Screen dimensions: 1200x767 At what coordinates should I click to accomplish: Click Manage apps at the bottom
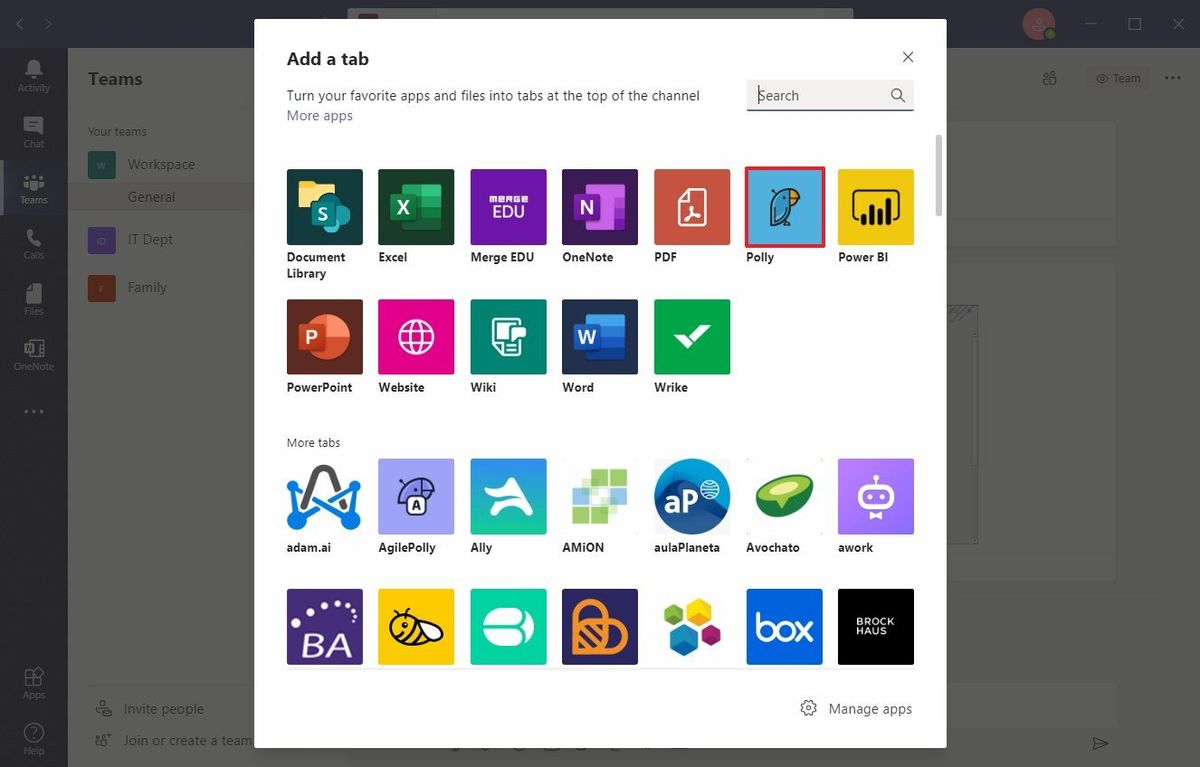(x=856, y=708)
